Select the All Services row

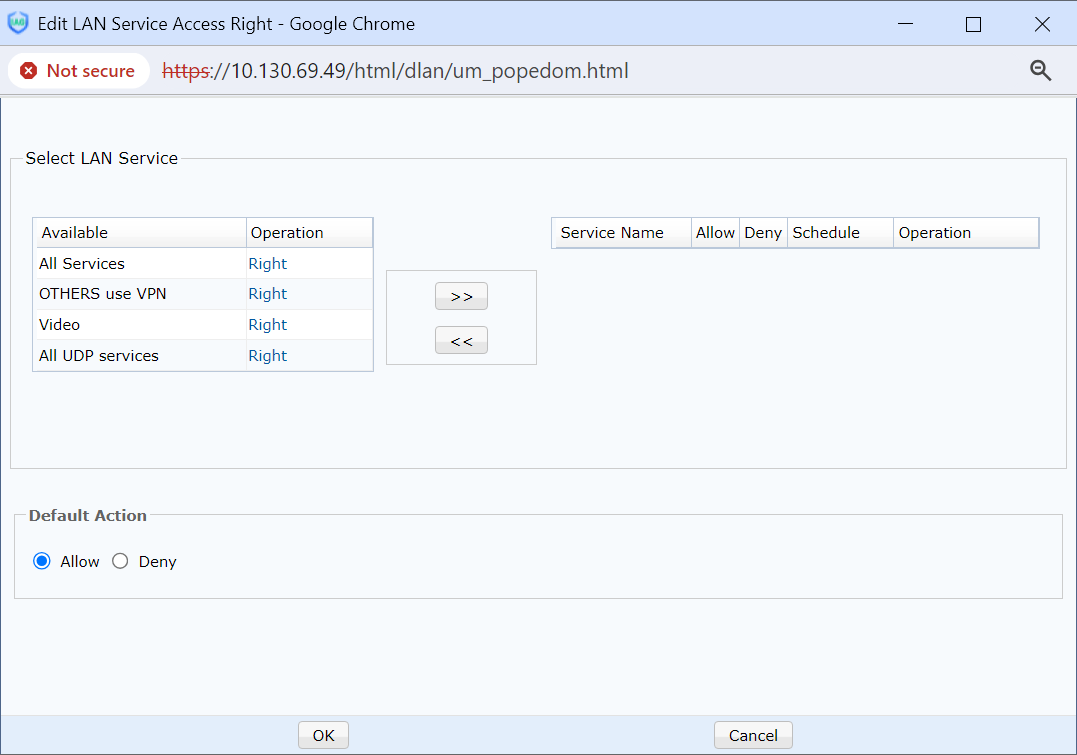(x=82, y=264)
